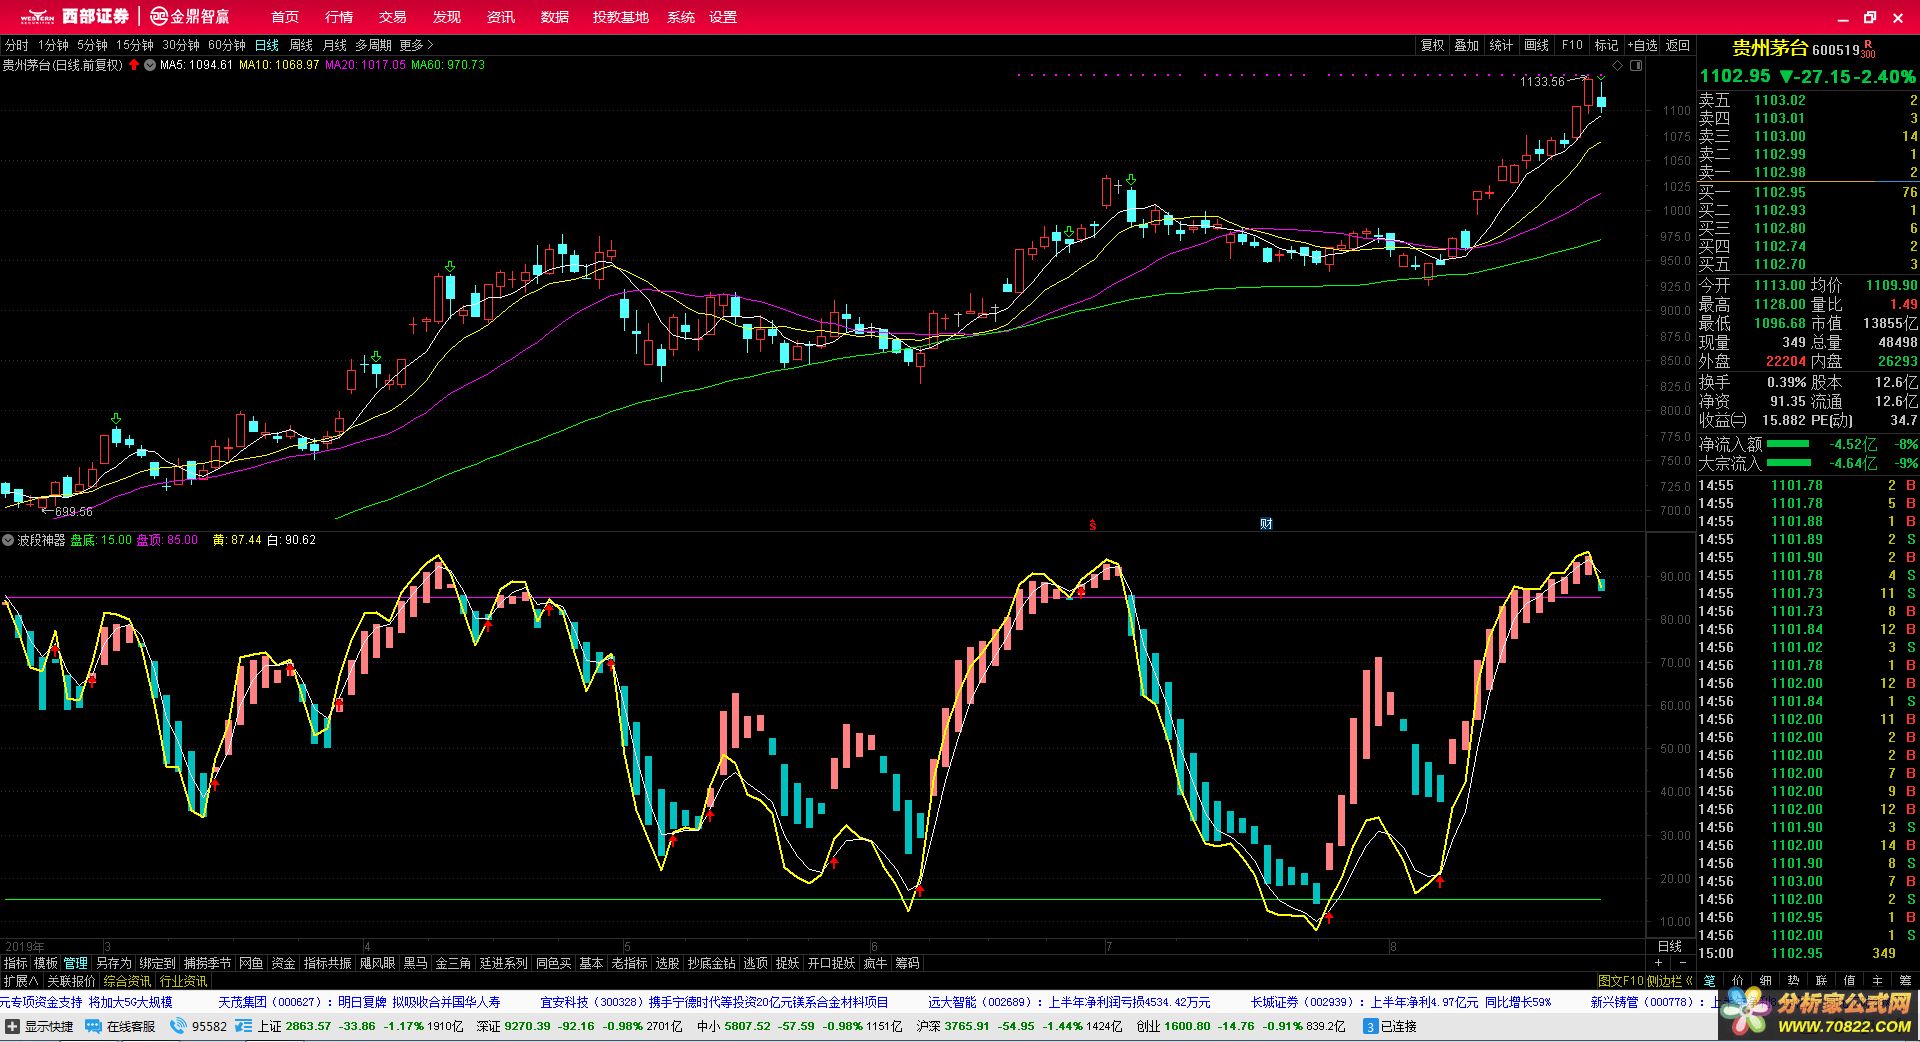The height and width of the screenshot is (1042, 1920).
Task: Click the red up arrow next to 贵州茅台 title
Action: point(134,65)
